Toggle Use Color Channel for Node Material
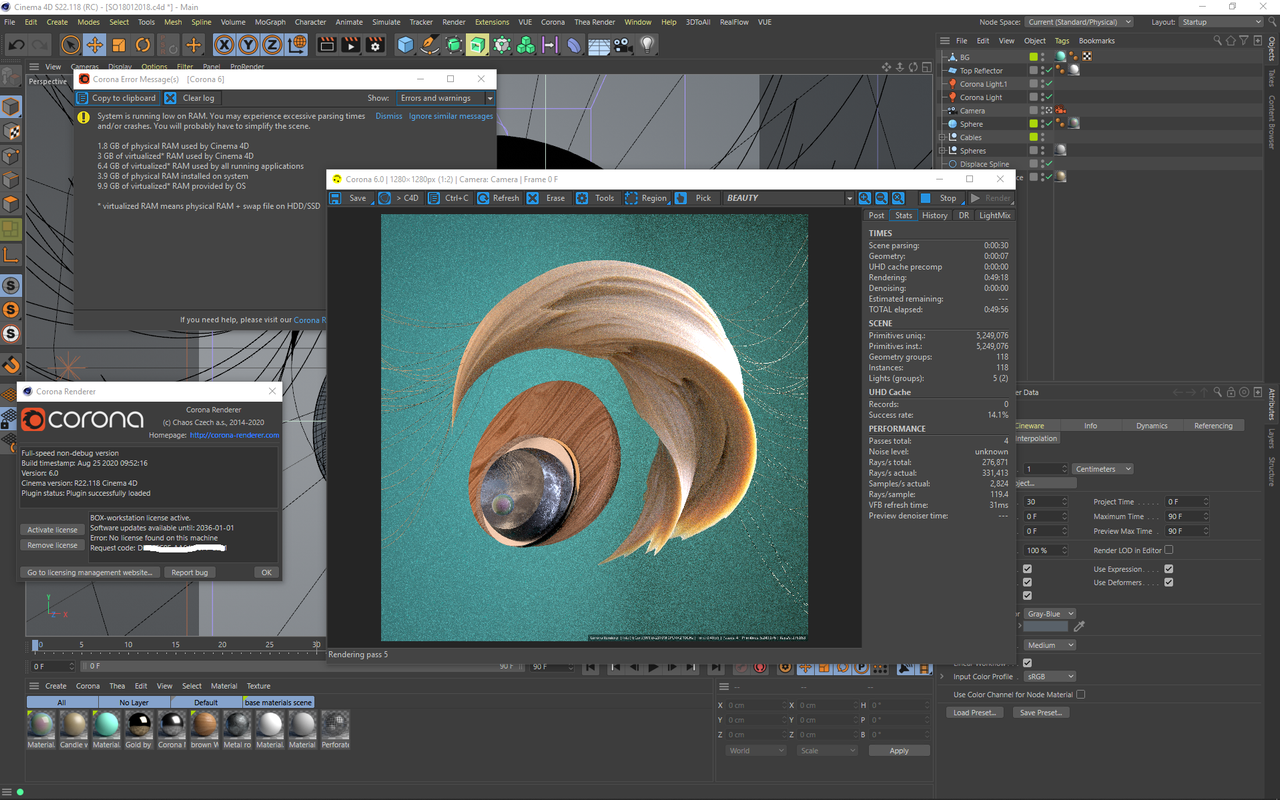Screen dimensions: 1280x800 pyautogui.click(x=1081, y=694)
